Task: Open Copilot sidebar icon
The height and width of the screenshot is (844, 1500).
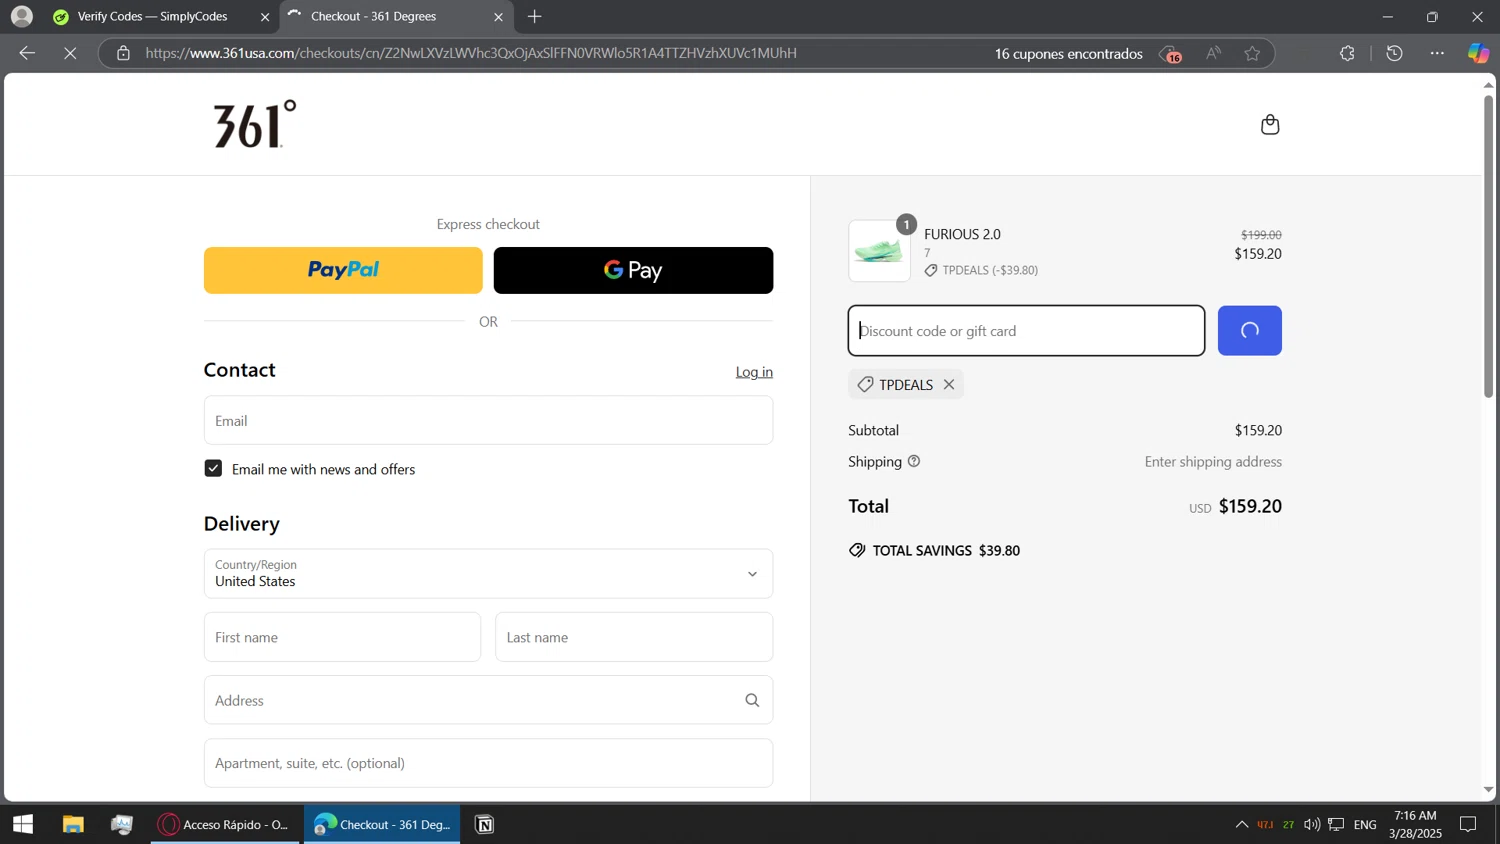Action: (x=1478, y=53)
